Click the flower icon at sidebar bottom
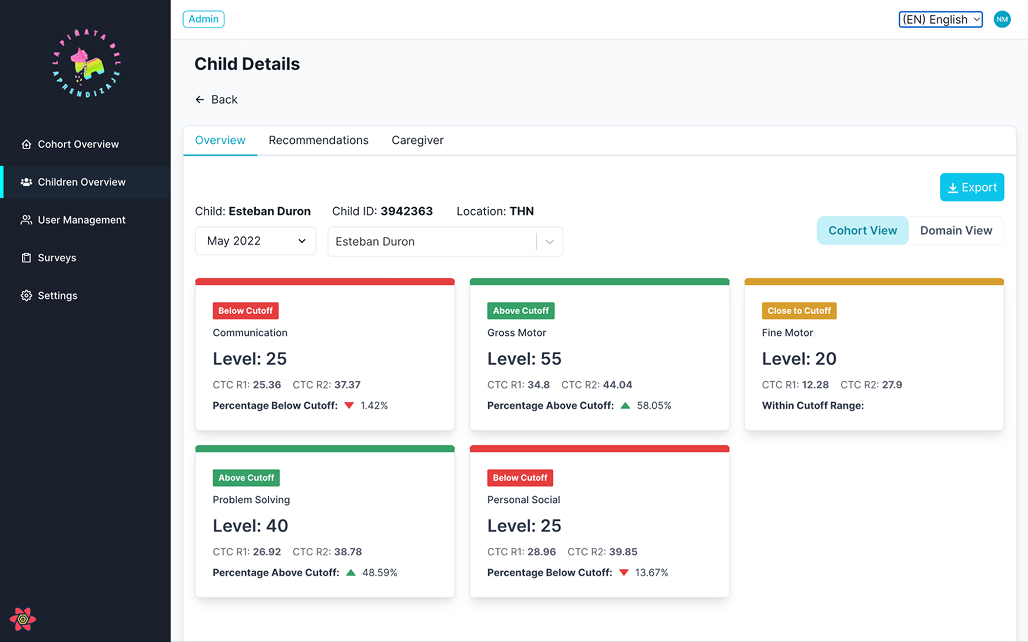The height and width of the screenshot is (642, 1028). (22, 619)
